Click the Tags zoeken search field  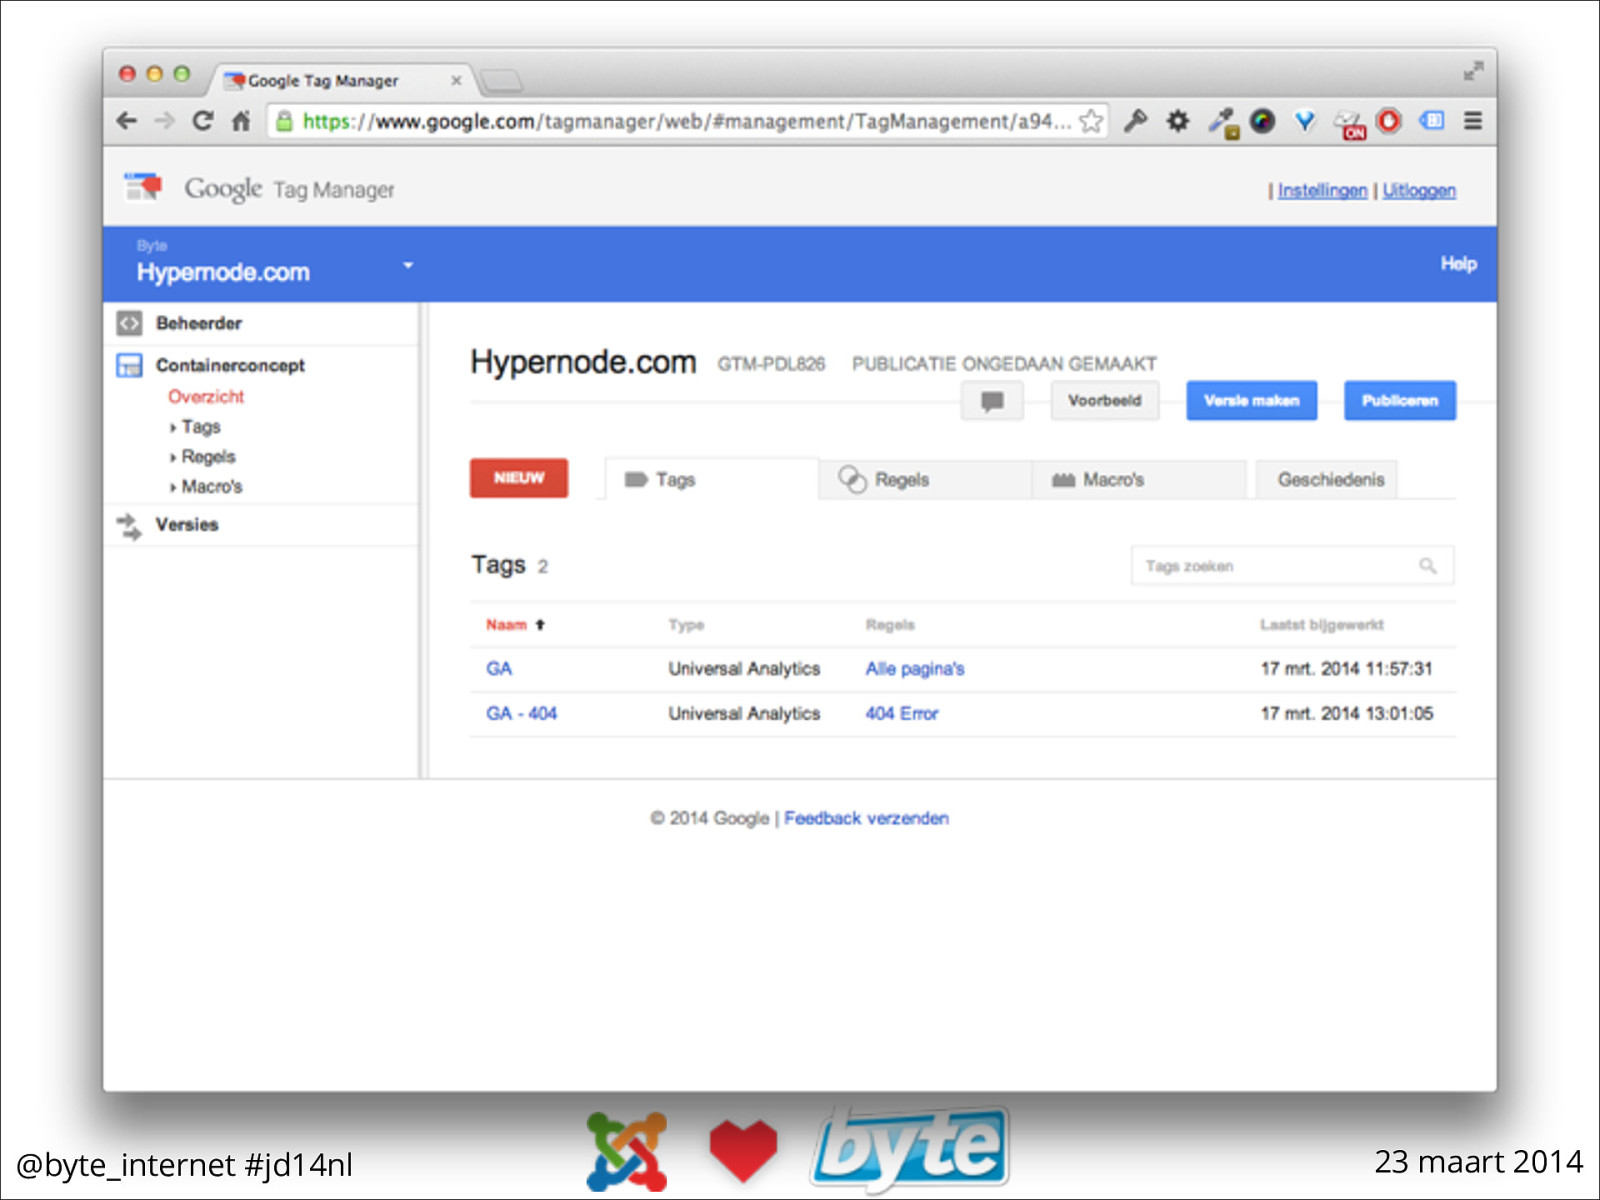(x=1292, y=566)
